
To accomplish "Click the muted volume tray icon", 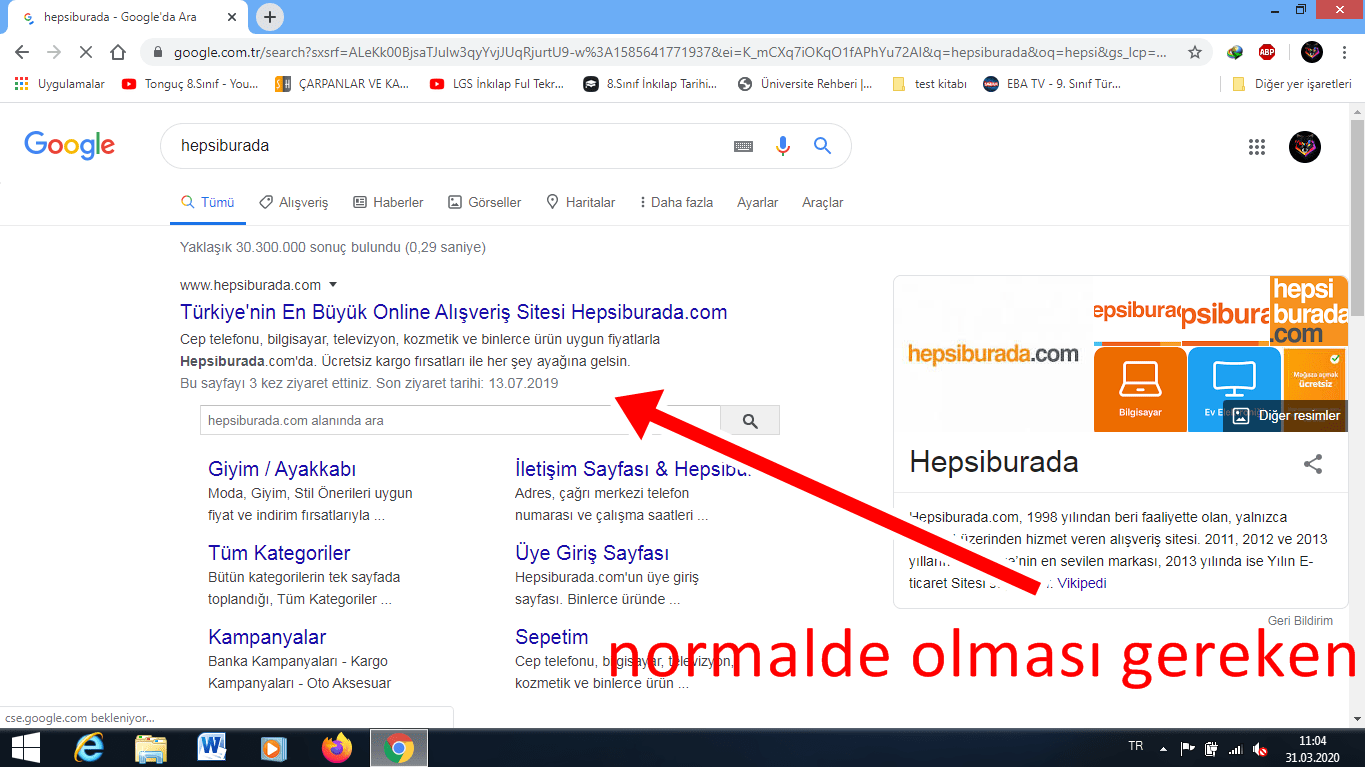I will pyautogui.click(x=1262, y=748).
